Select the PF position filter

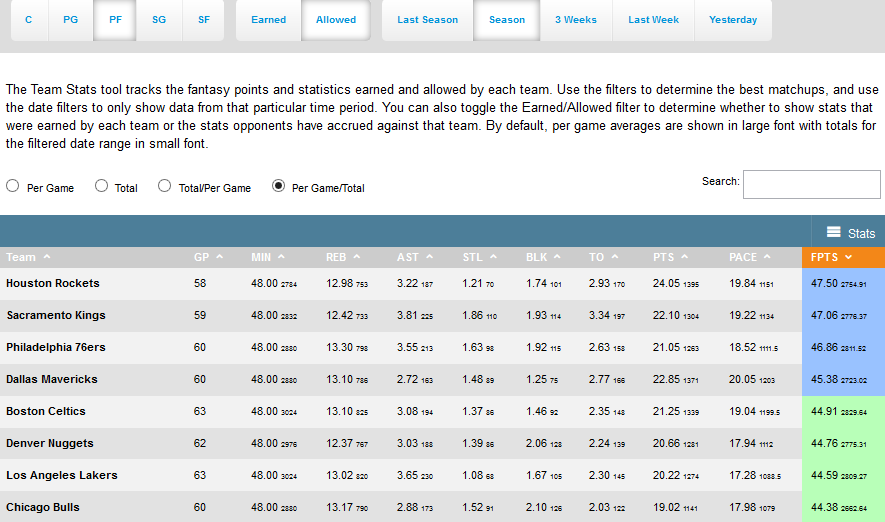coord(115,20)
